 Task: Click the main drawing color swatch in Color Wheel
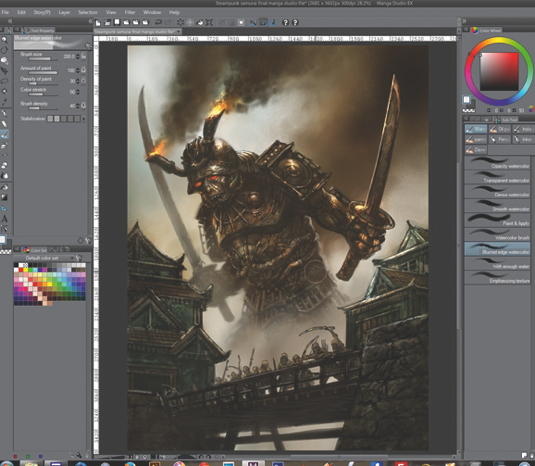(x=466, y=100)
